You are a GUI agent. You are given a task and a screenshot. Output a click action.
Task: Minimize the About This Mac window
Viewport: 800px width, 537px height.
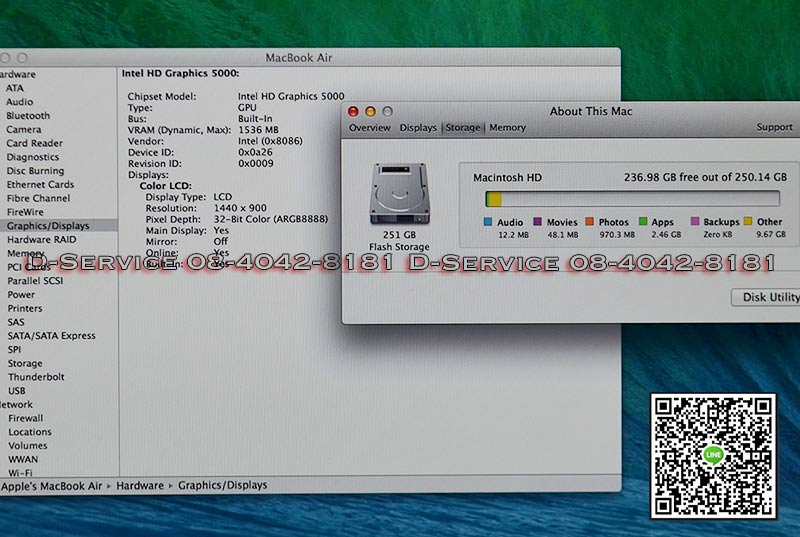pyautogui.click(x=370, y=111)
